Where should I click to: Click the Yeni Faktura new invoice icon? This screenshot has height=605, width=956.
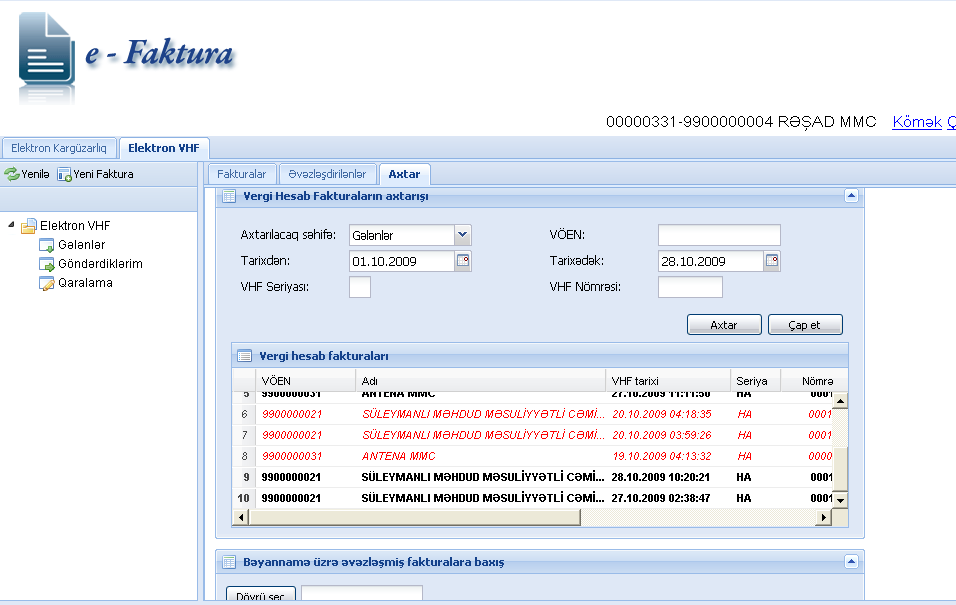[x=64, y=174]
